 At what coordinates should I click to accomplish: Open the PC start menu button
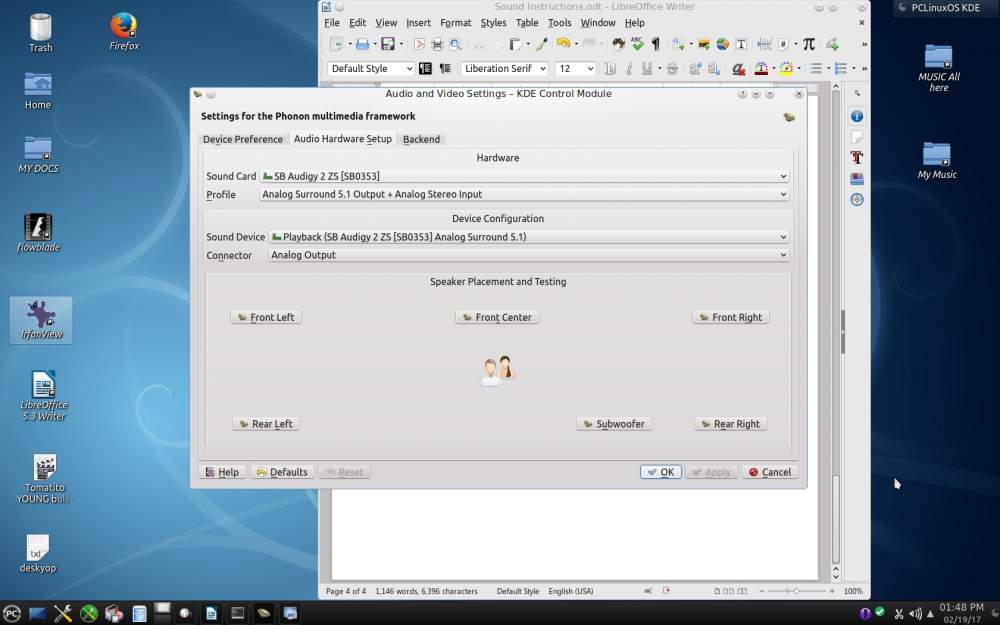tap(11, 614)
